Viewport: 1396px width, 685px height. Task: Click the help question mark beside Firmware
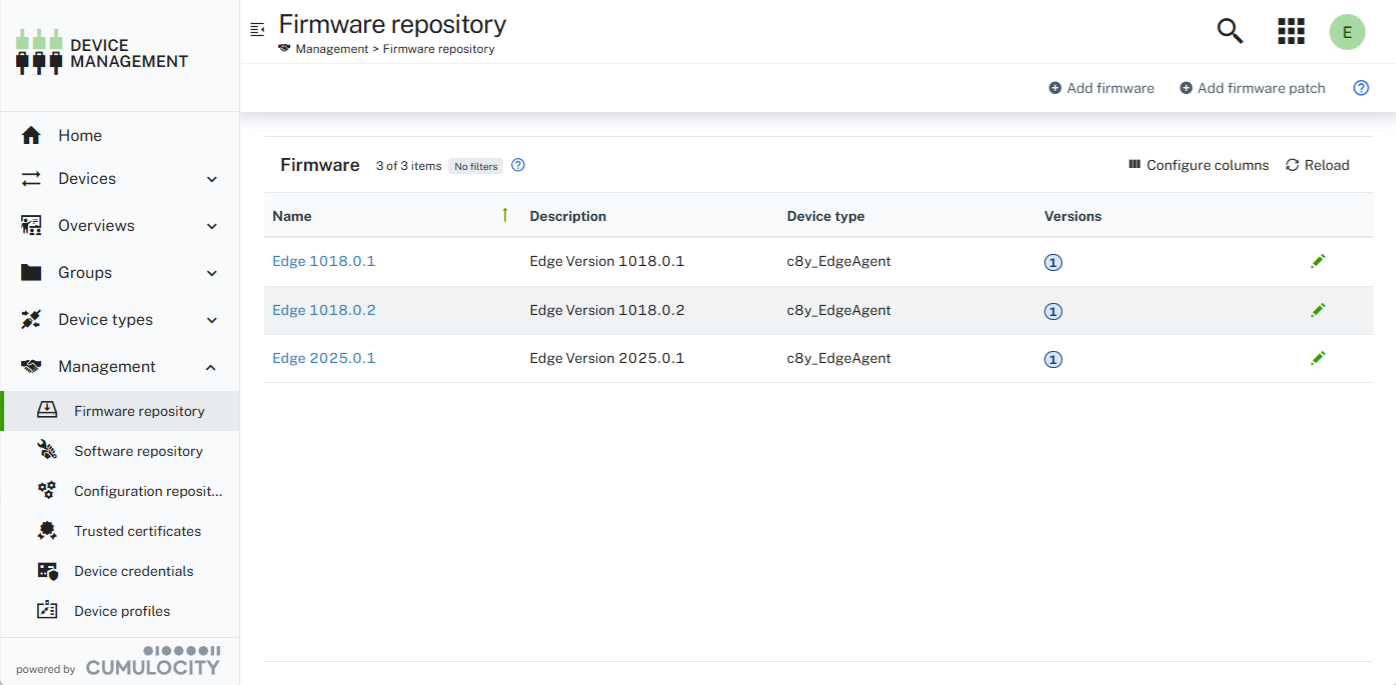pos(517,165)
